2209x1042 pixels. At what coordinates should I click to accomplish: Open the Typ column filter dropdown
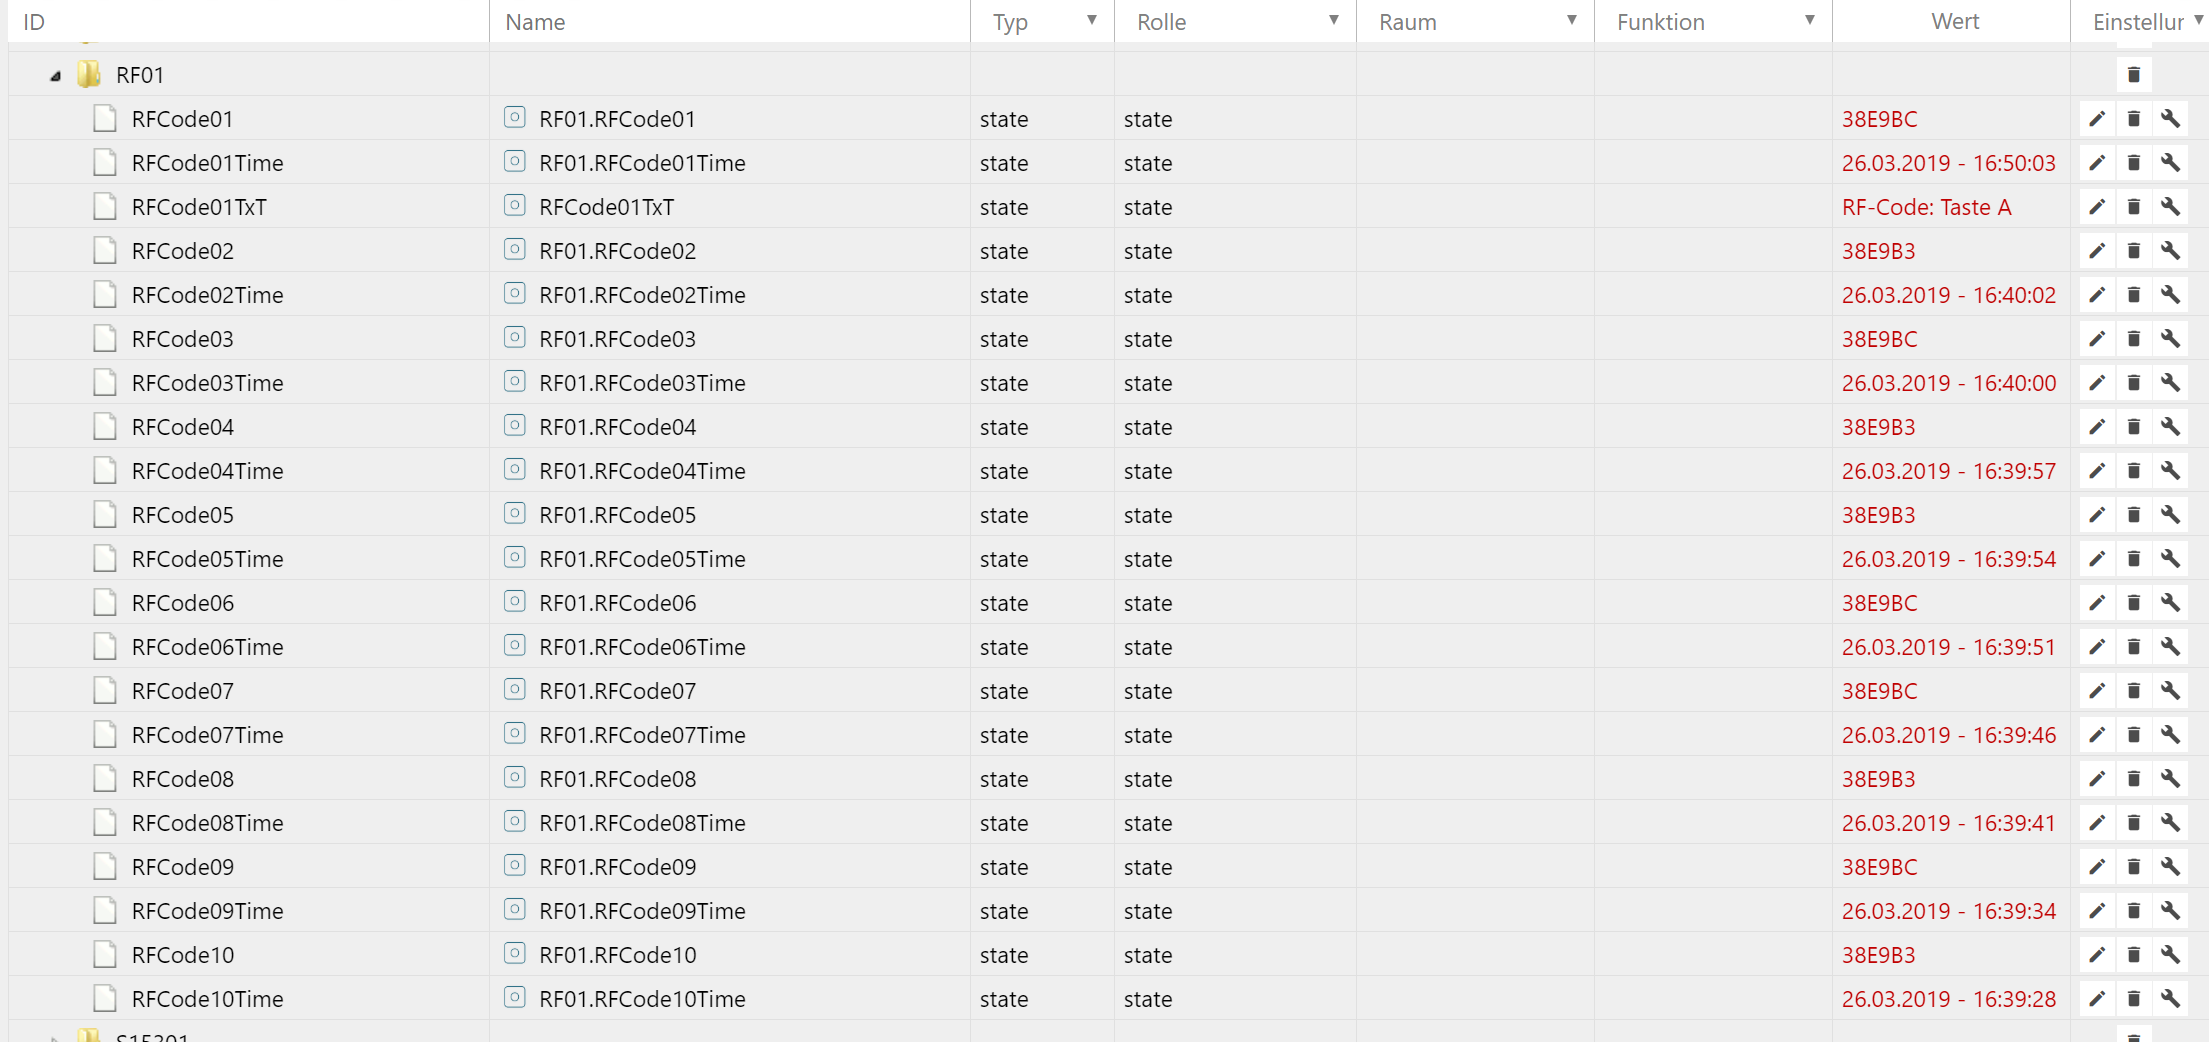tap(1092, 20)
